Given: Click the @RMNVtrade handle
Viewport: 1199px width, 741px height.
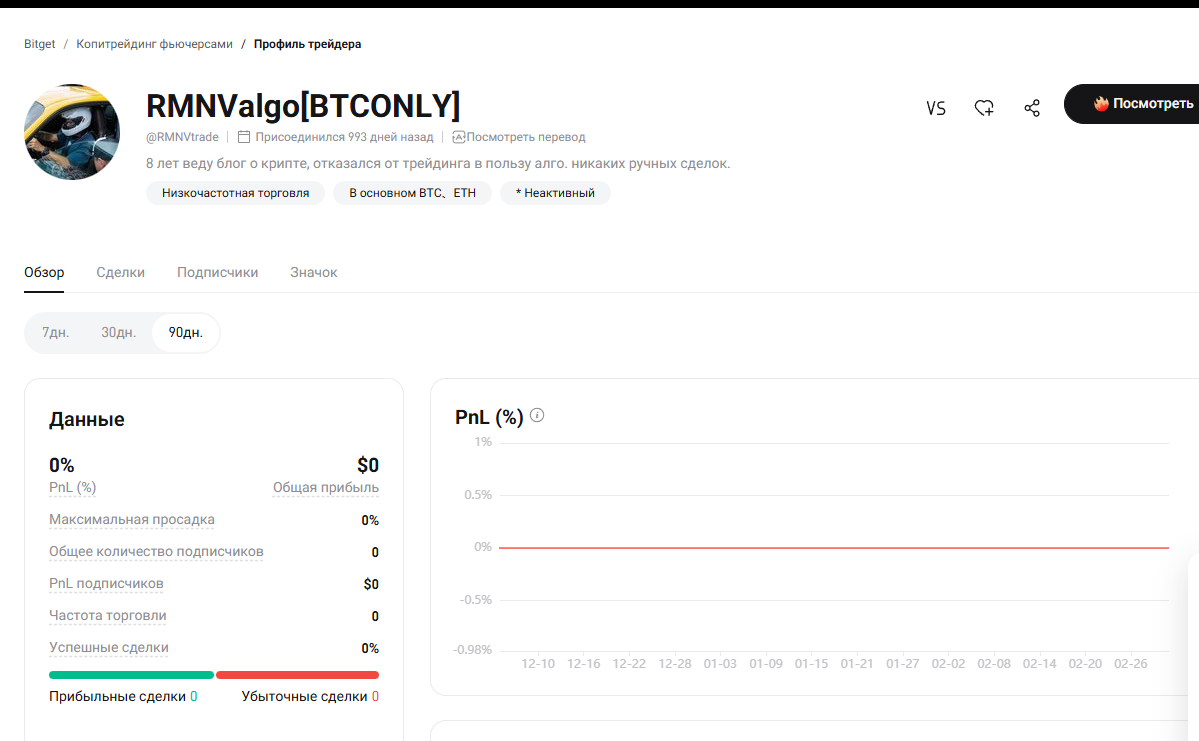Looking at the screenshot, I should pos(182,137).
